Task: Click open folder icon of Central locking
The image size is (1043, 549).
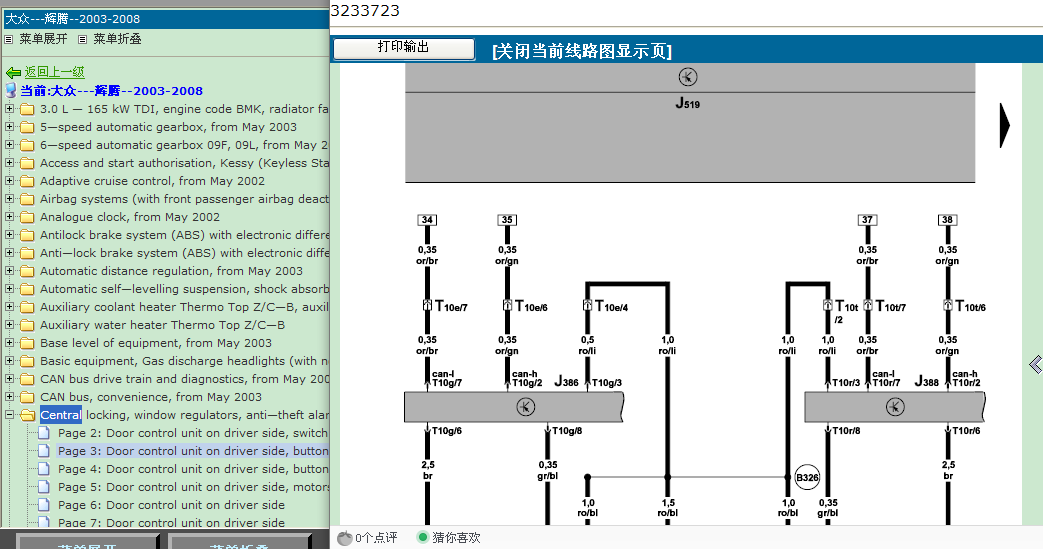Action: 28,415
